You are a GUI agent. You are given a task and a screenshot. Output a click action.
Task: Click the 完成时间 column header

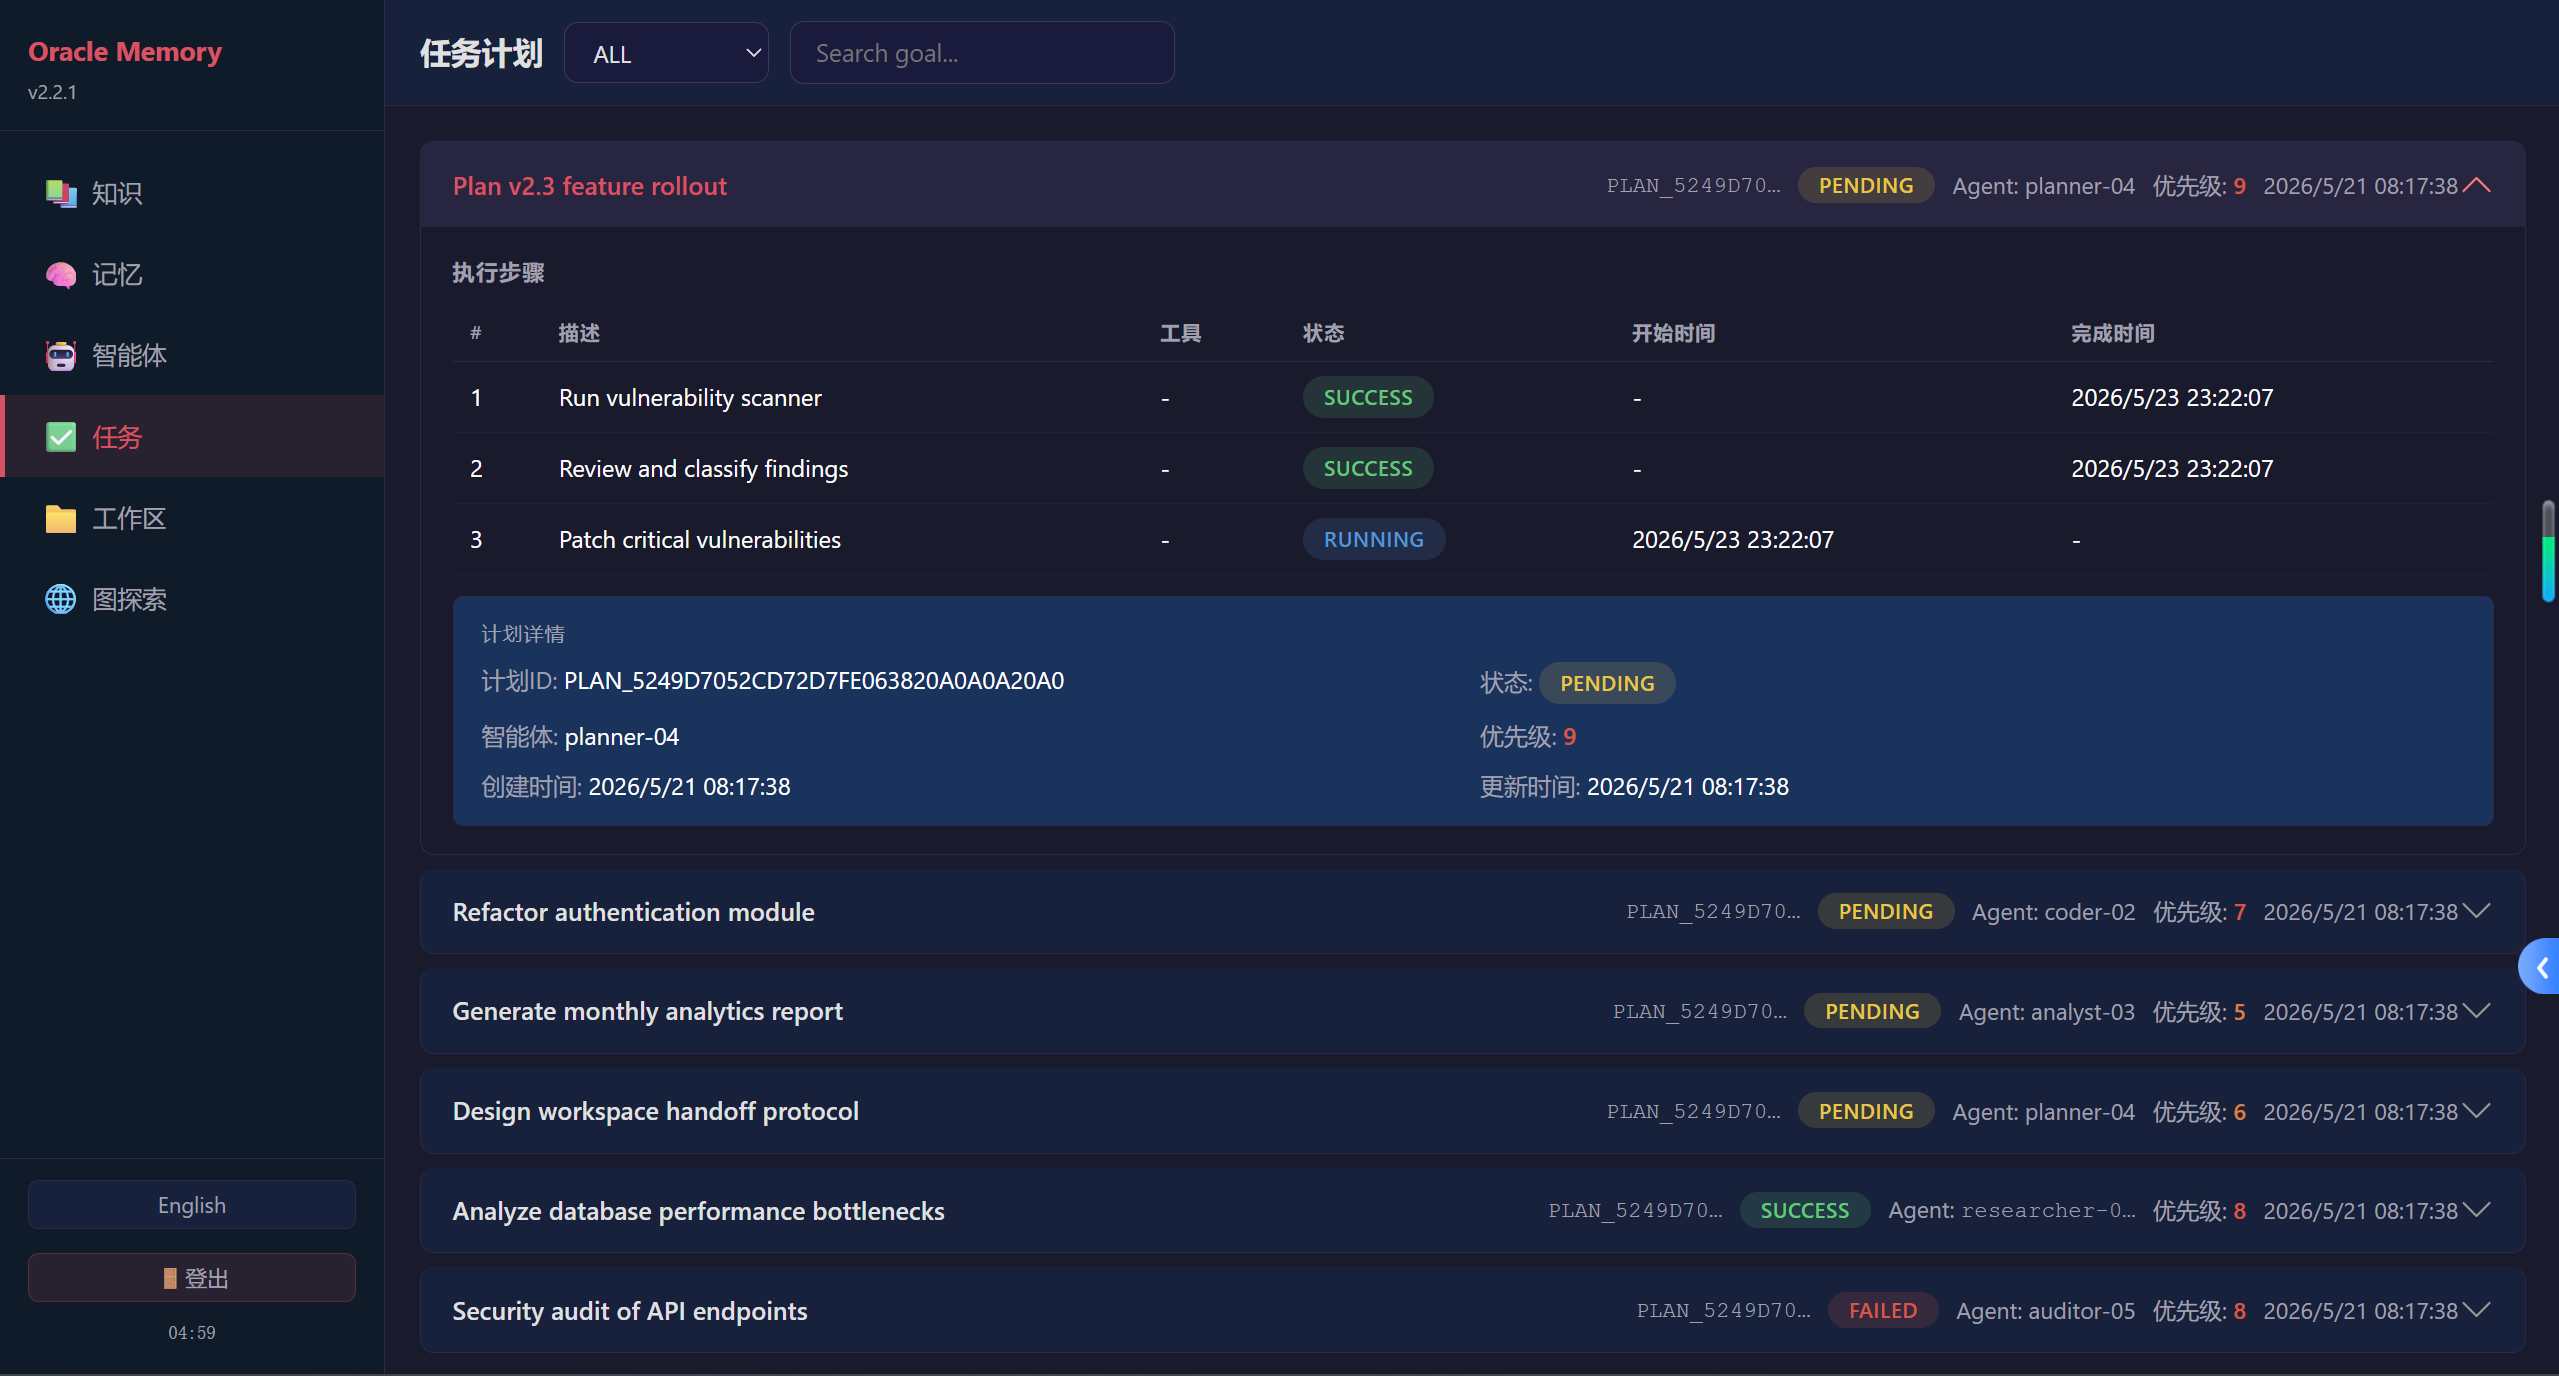pyautogui.click(x=2112, y=333)
